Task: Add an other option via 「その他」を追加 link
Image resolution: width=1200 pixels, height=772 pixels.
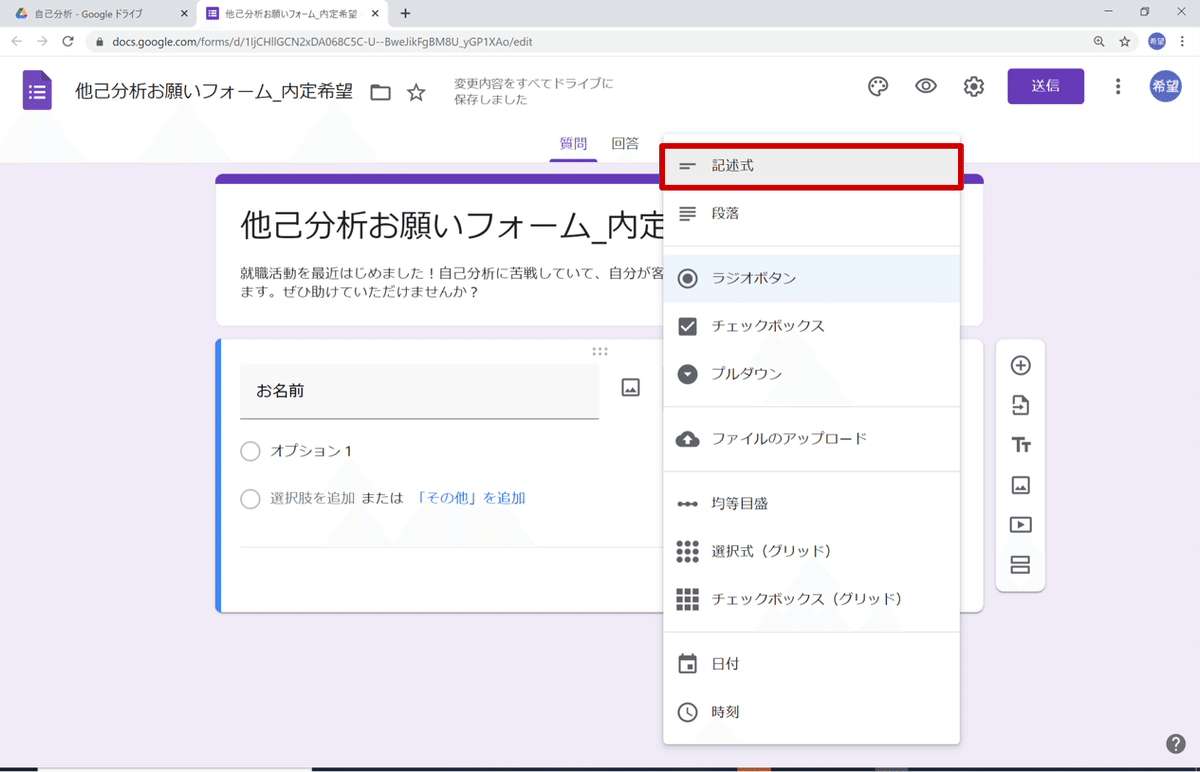Action: [472, 498]
